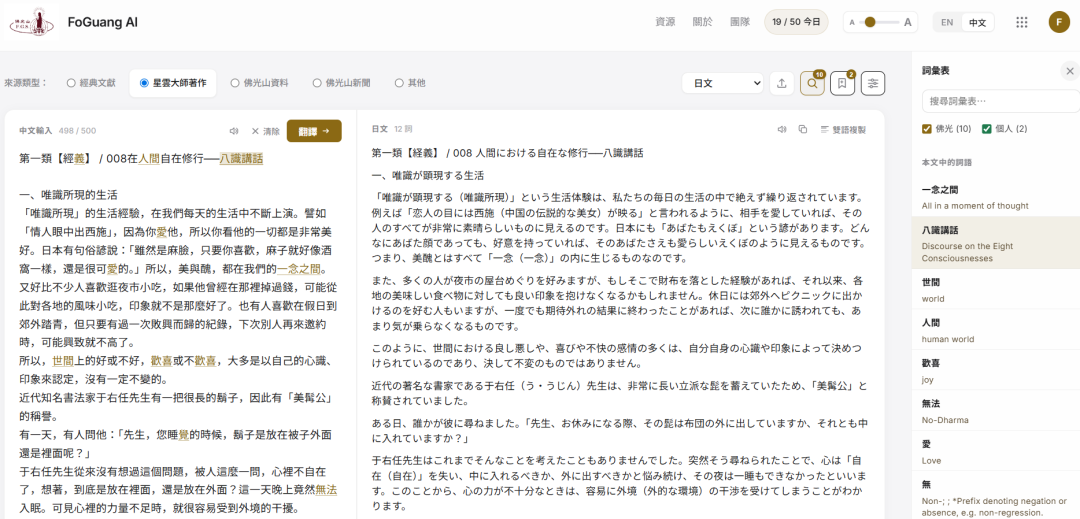
Task: Clear the Chinese input with 清除
Action: [x=265, y=131]
